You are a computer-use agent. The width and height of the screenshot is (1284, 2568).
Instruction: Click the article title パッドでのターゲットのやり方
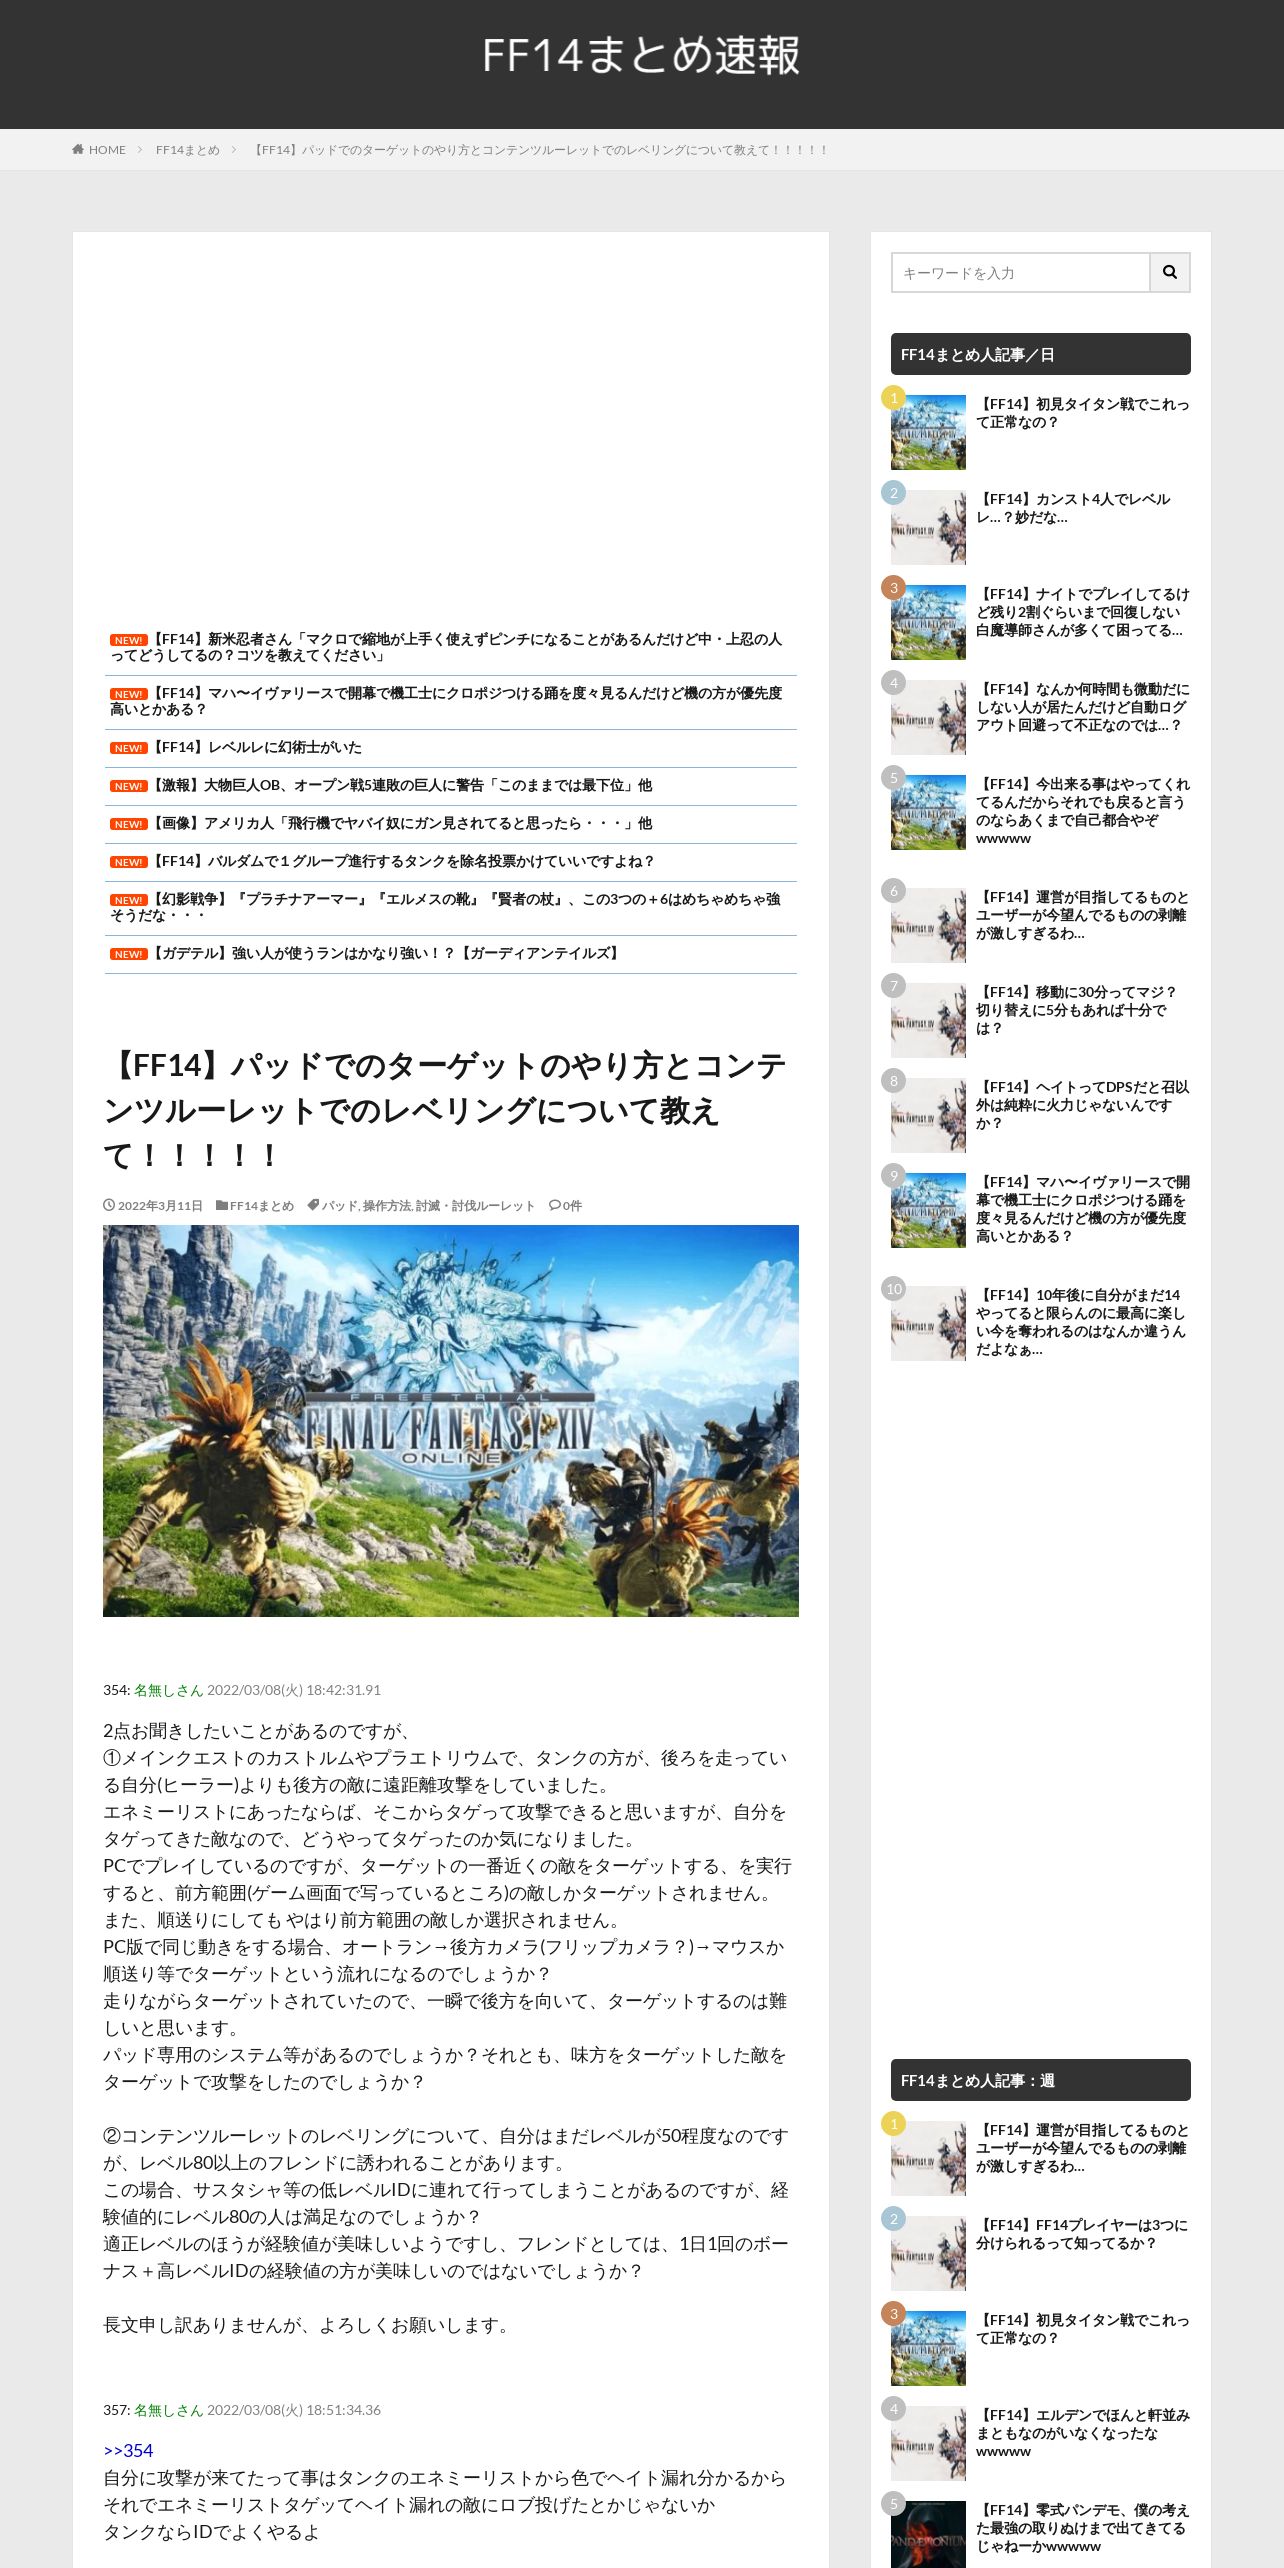[x=446, y=1110]
